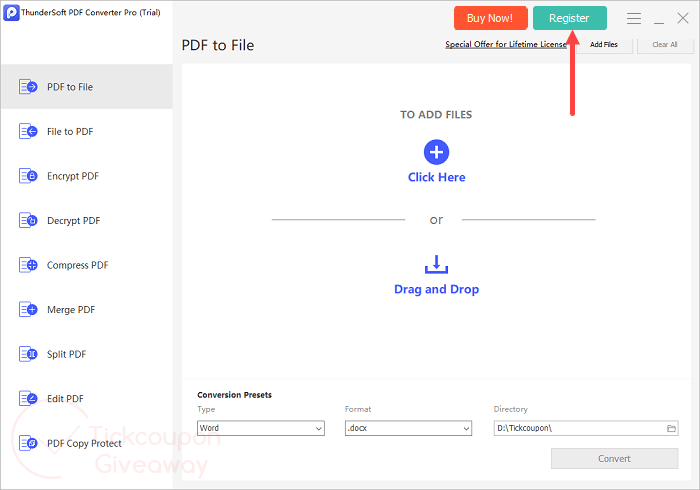Click the Buy Now! button
Viewport: 700px width, 490px height.
tap(490, 18)
